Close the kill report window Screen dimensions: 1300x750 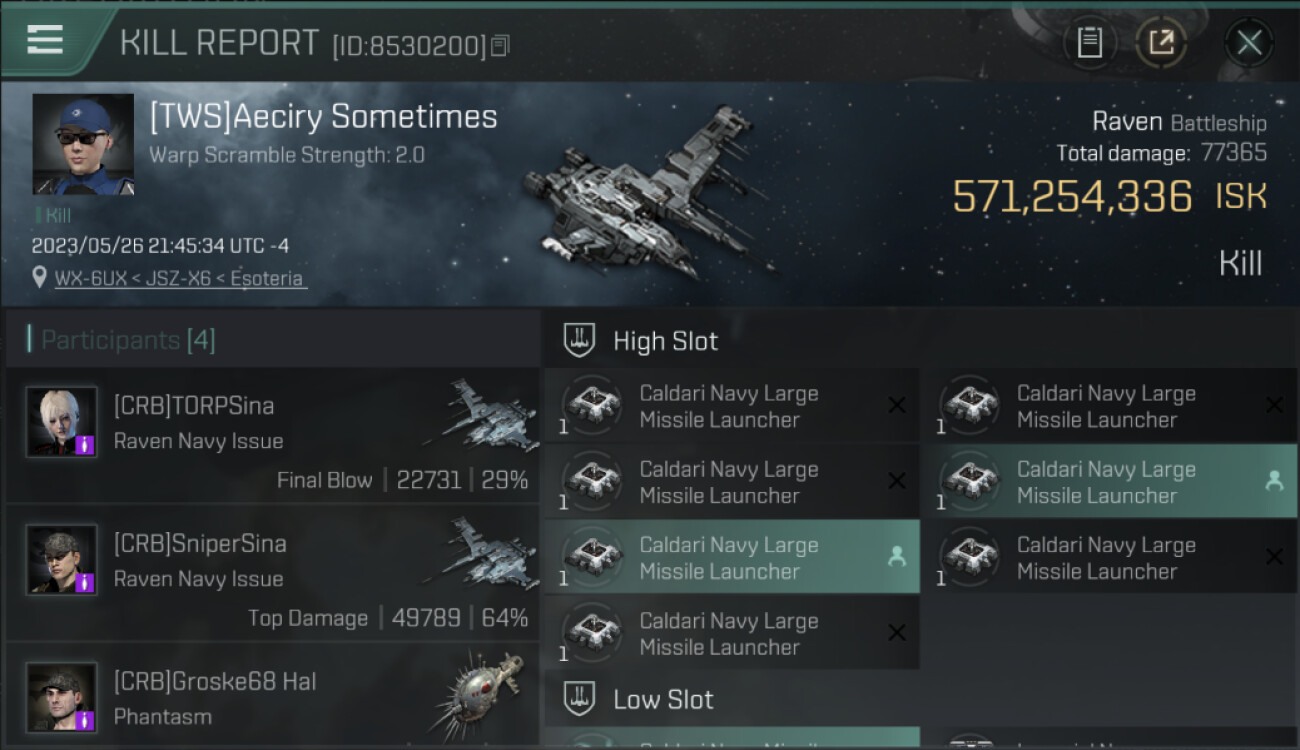click(1248, 43)
